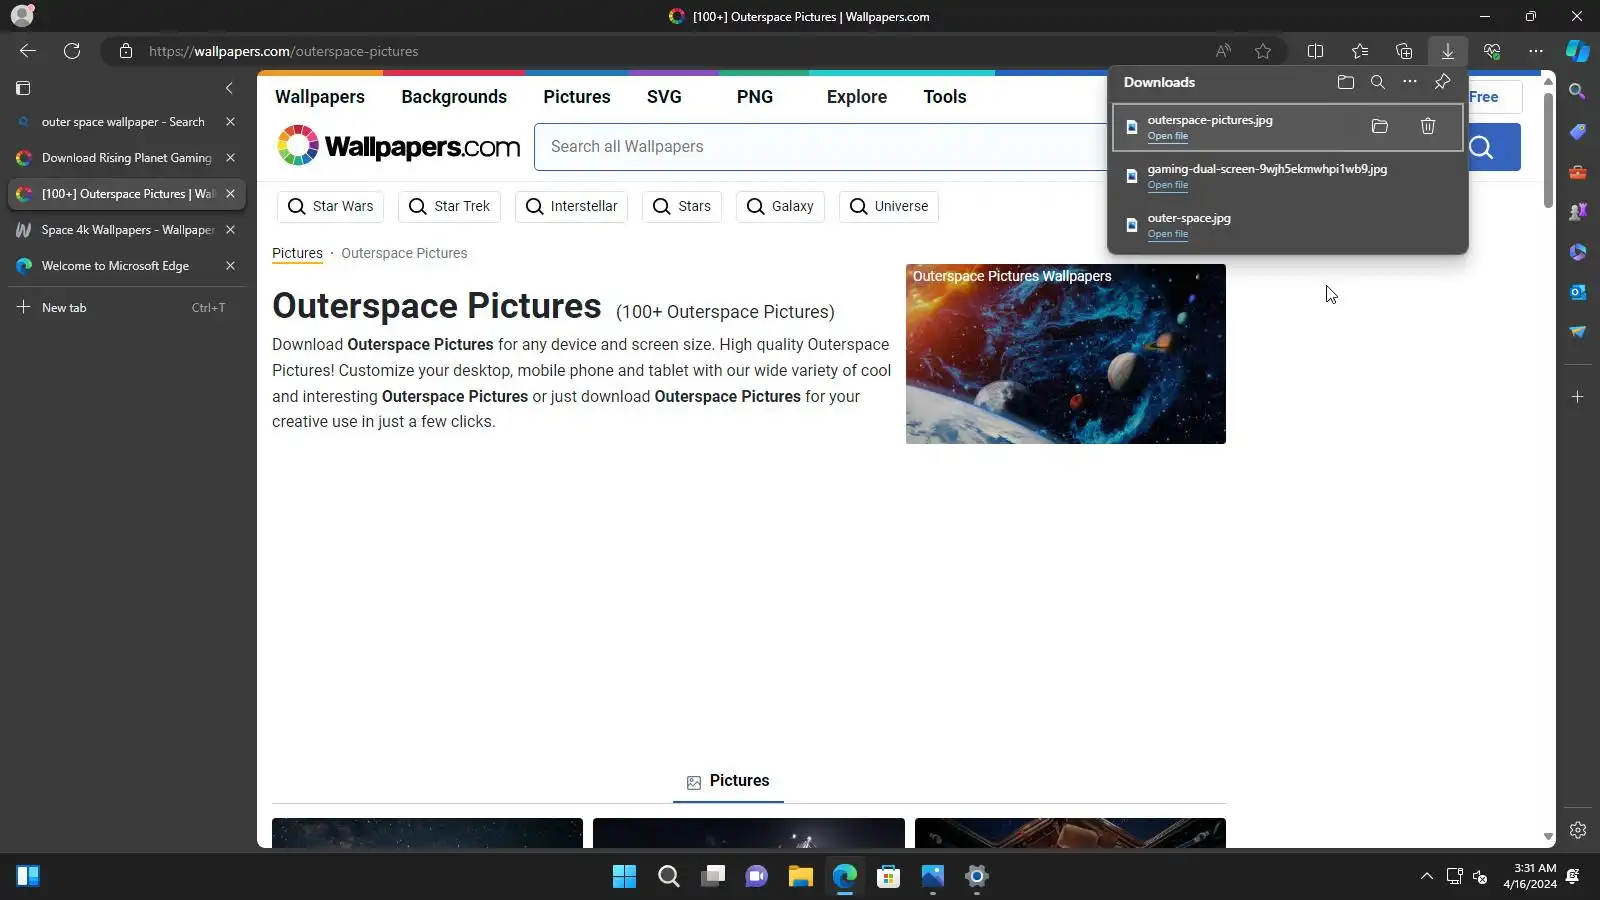Select the Stars search chip

tap(682, 207)
